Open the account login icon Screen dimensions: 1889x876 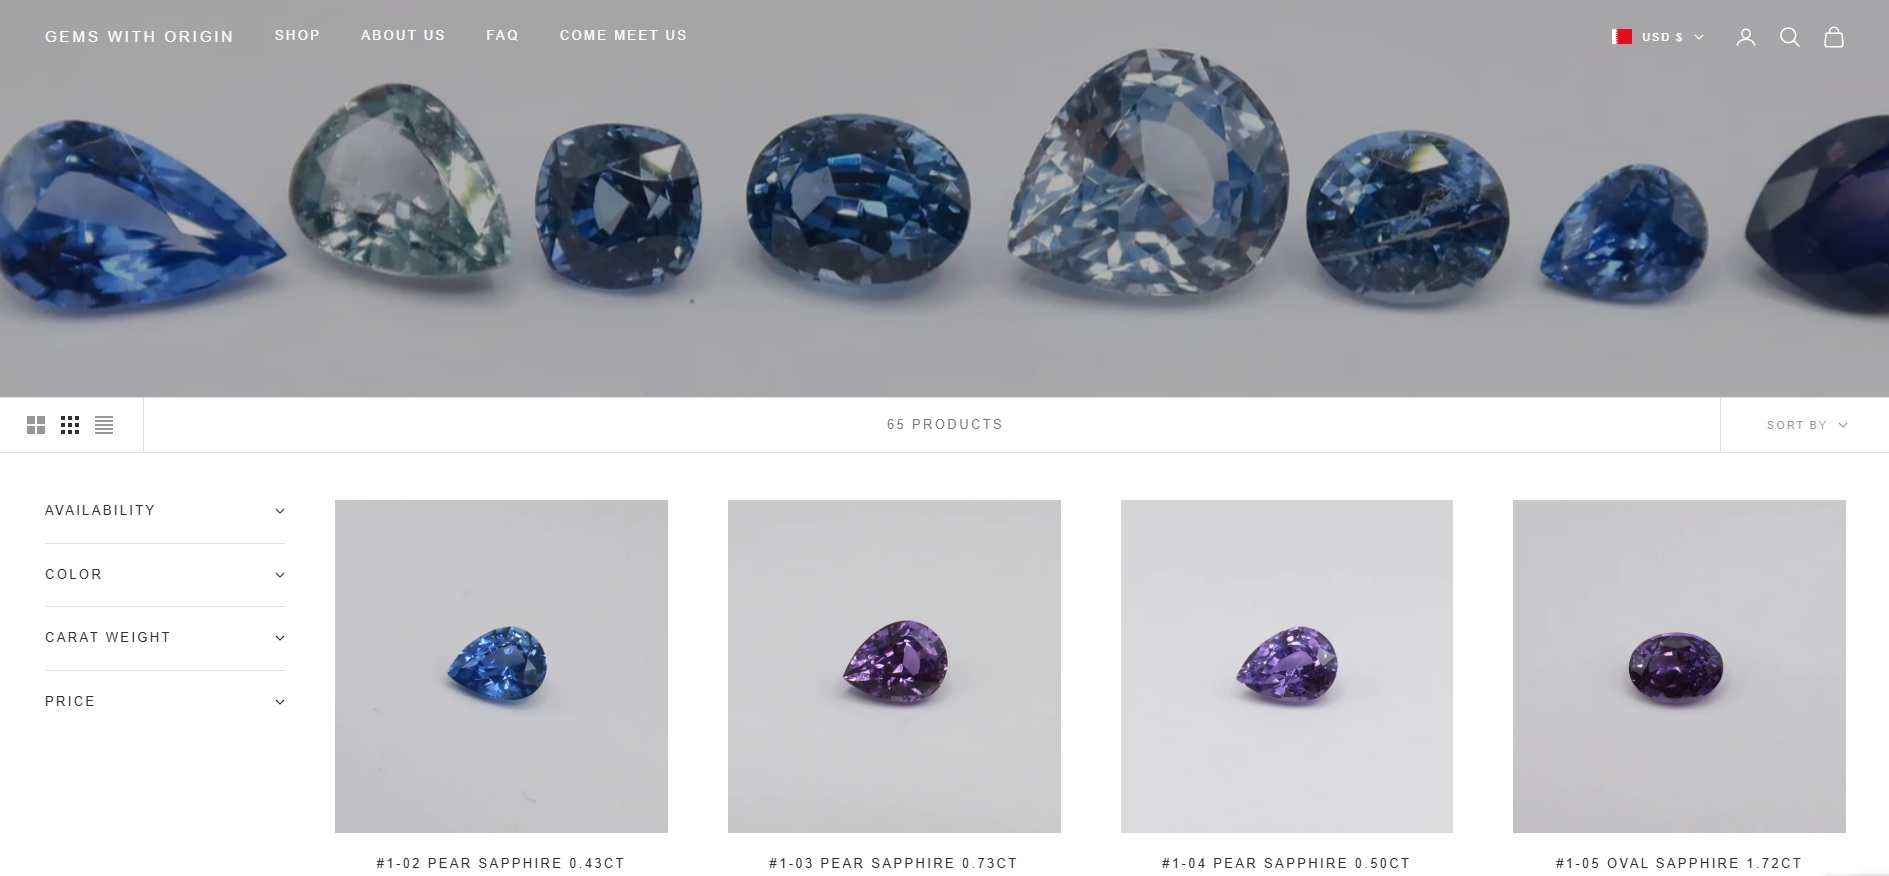click(x=1745, y=37)
